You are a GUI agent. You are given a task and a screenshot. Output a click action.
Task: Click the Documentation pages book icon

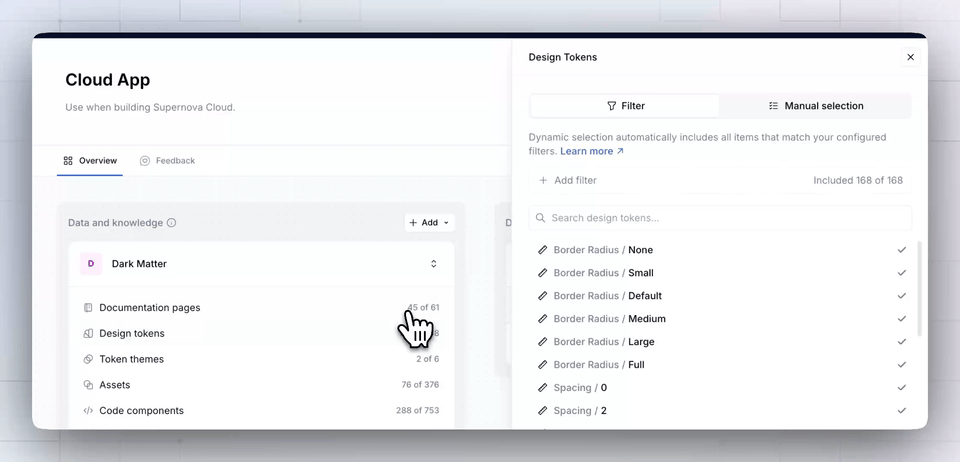(88, 308)
